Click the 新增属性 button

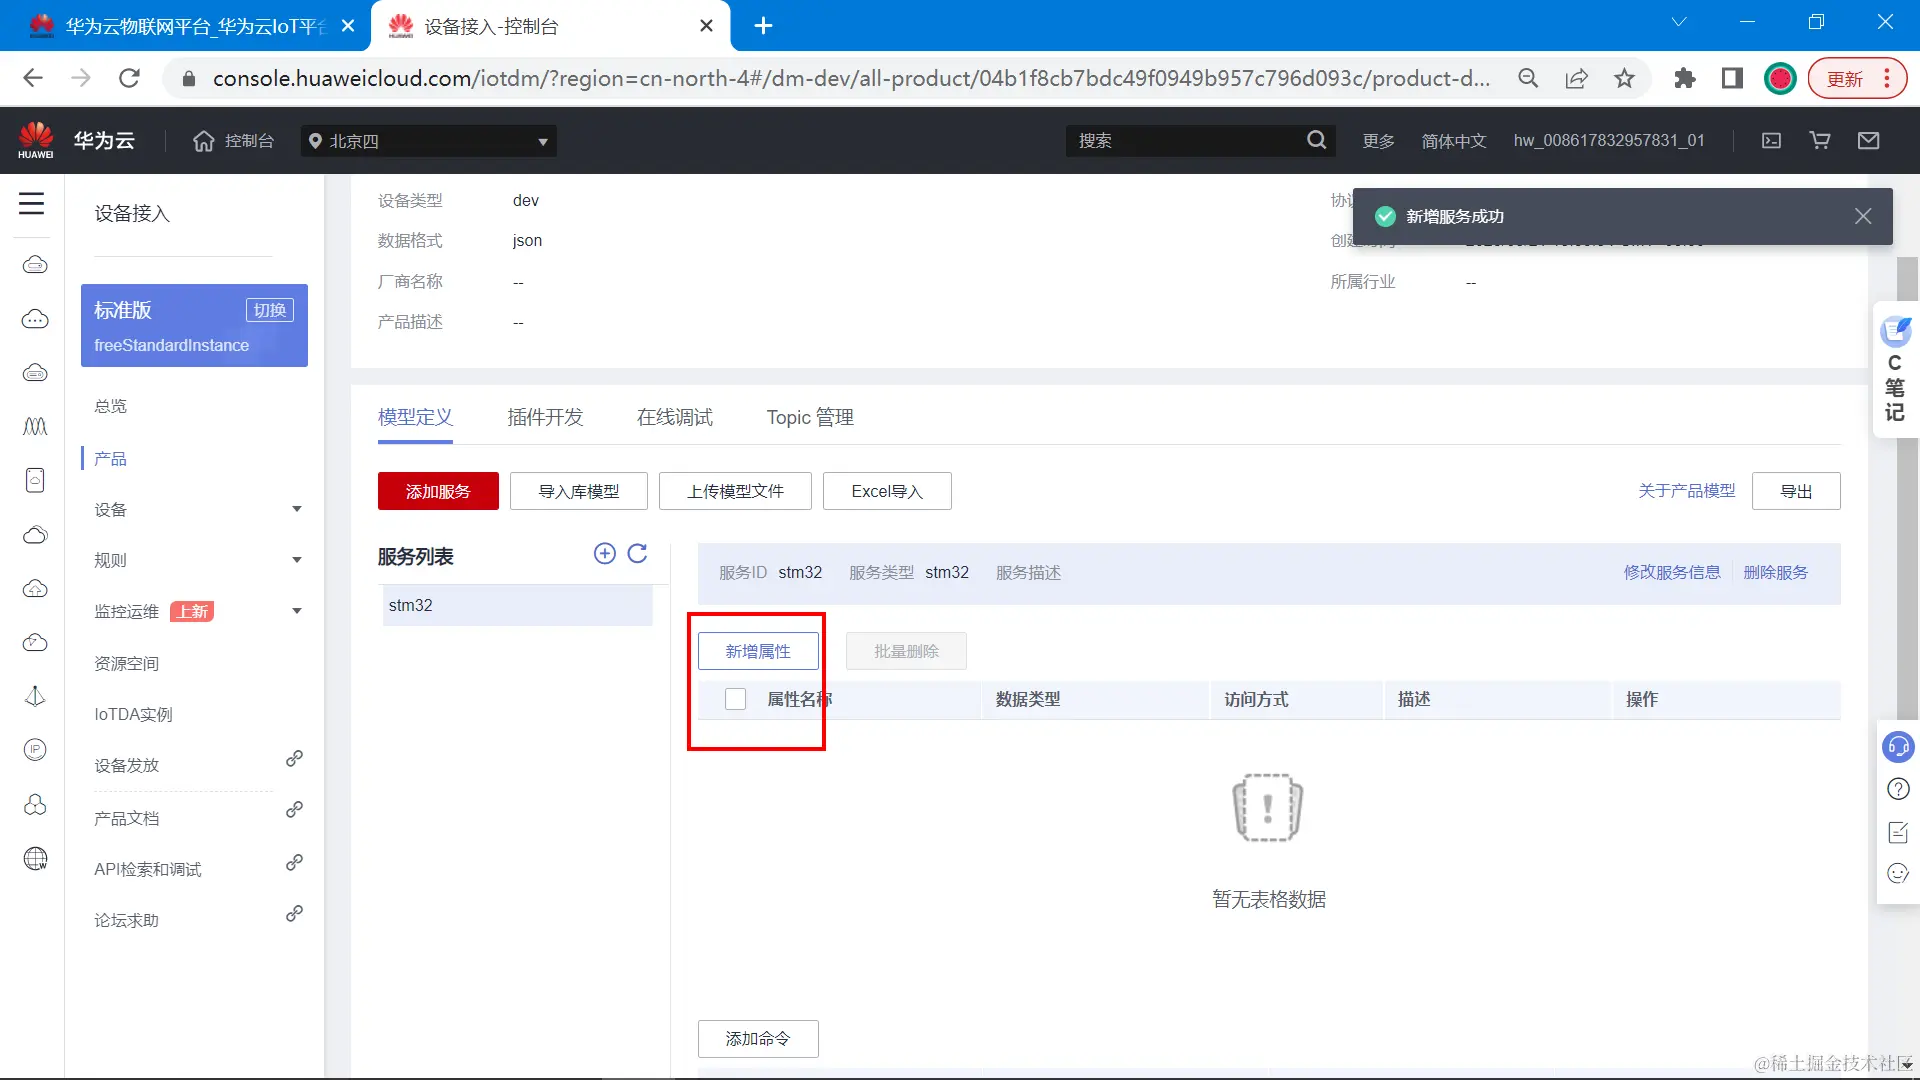(757, 651)
